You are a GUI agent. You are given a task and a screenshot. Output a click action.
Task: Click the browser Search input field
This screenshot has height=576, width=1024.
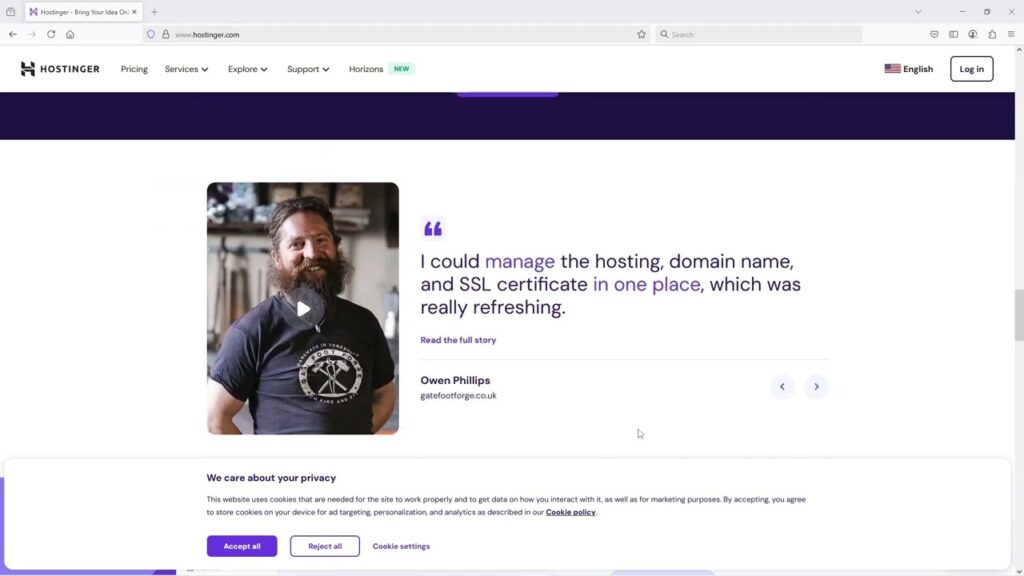(760, 34)
